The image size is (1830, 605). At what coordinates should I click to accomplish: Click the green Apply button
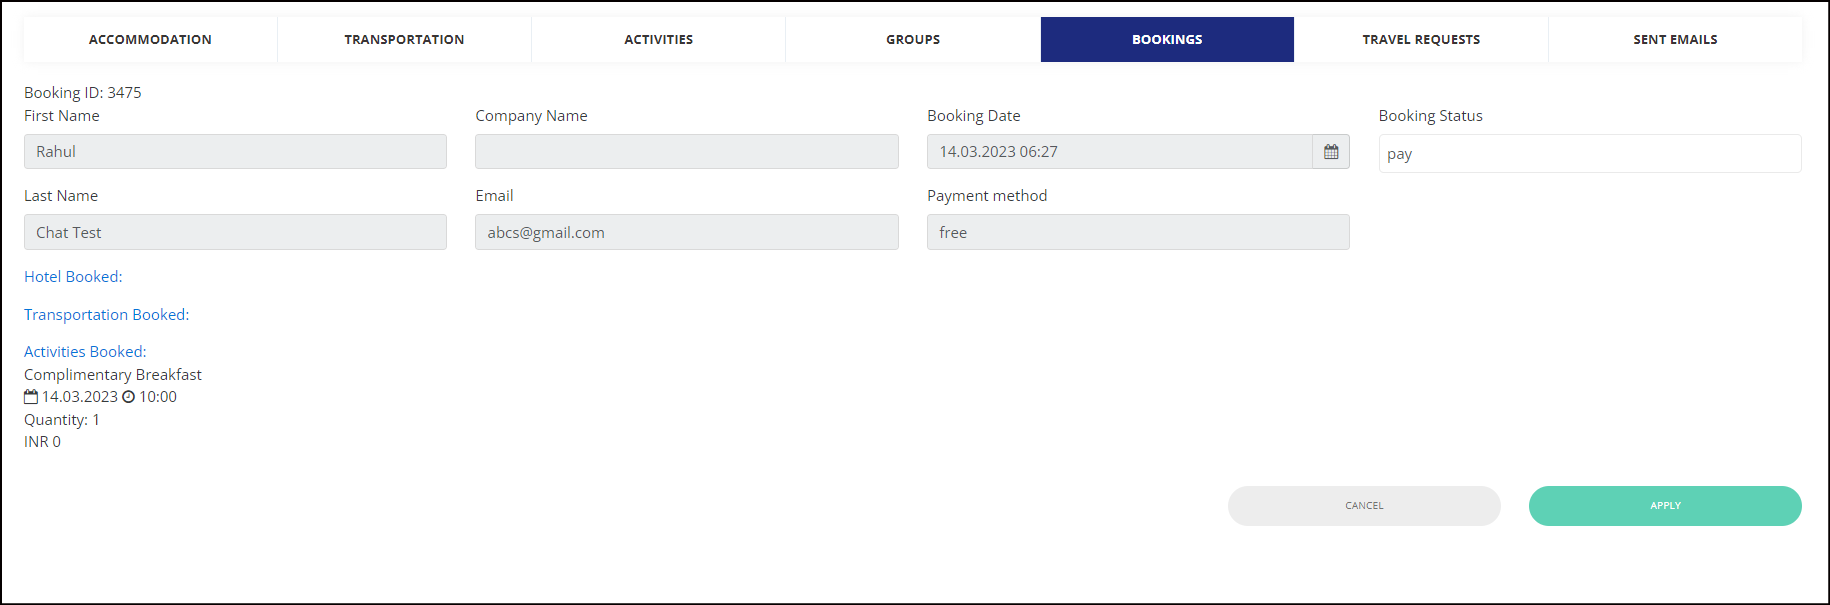tap(1665, 506)
